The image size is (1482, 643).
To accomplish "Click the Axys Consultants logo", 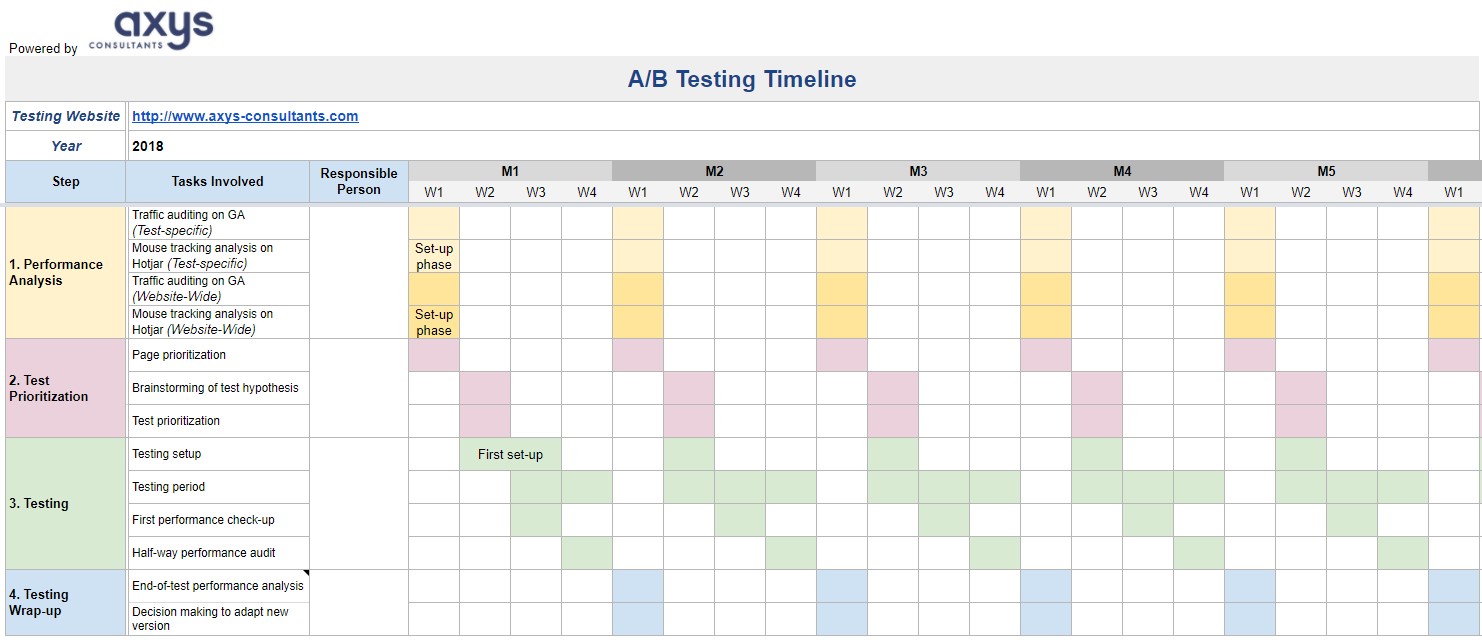I will click(150, 30).
